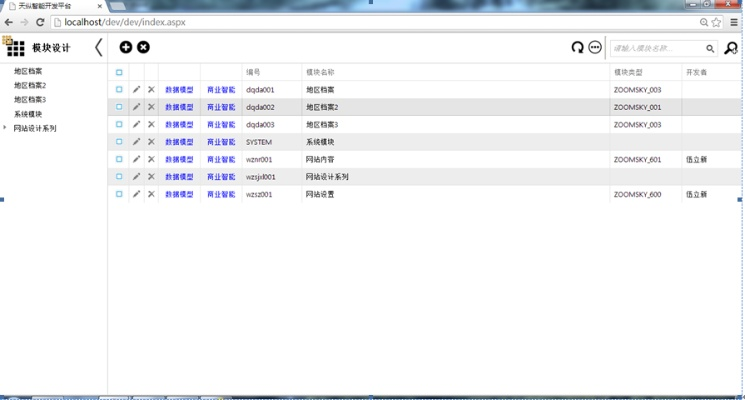
Task: Click the delete circle-X toolbar icon
Action: pos(143,47)
